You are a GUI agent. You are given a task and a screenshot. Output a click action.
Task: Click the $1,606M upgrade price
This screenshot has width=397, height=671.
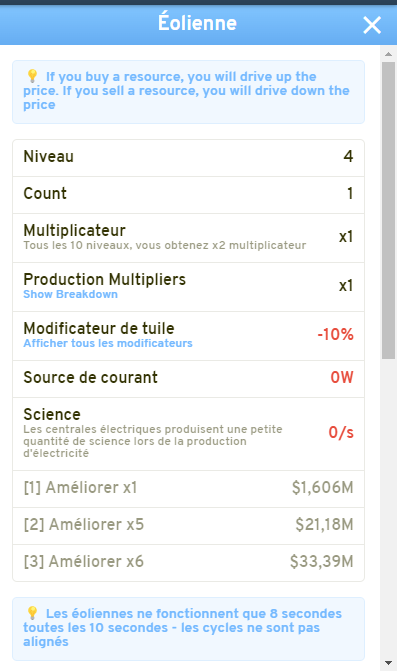[323, 487]
